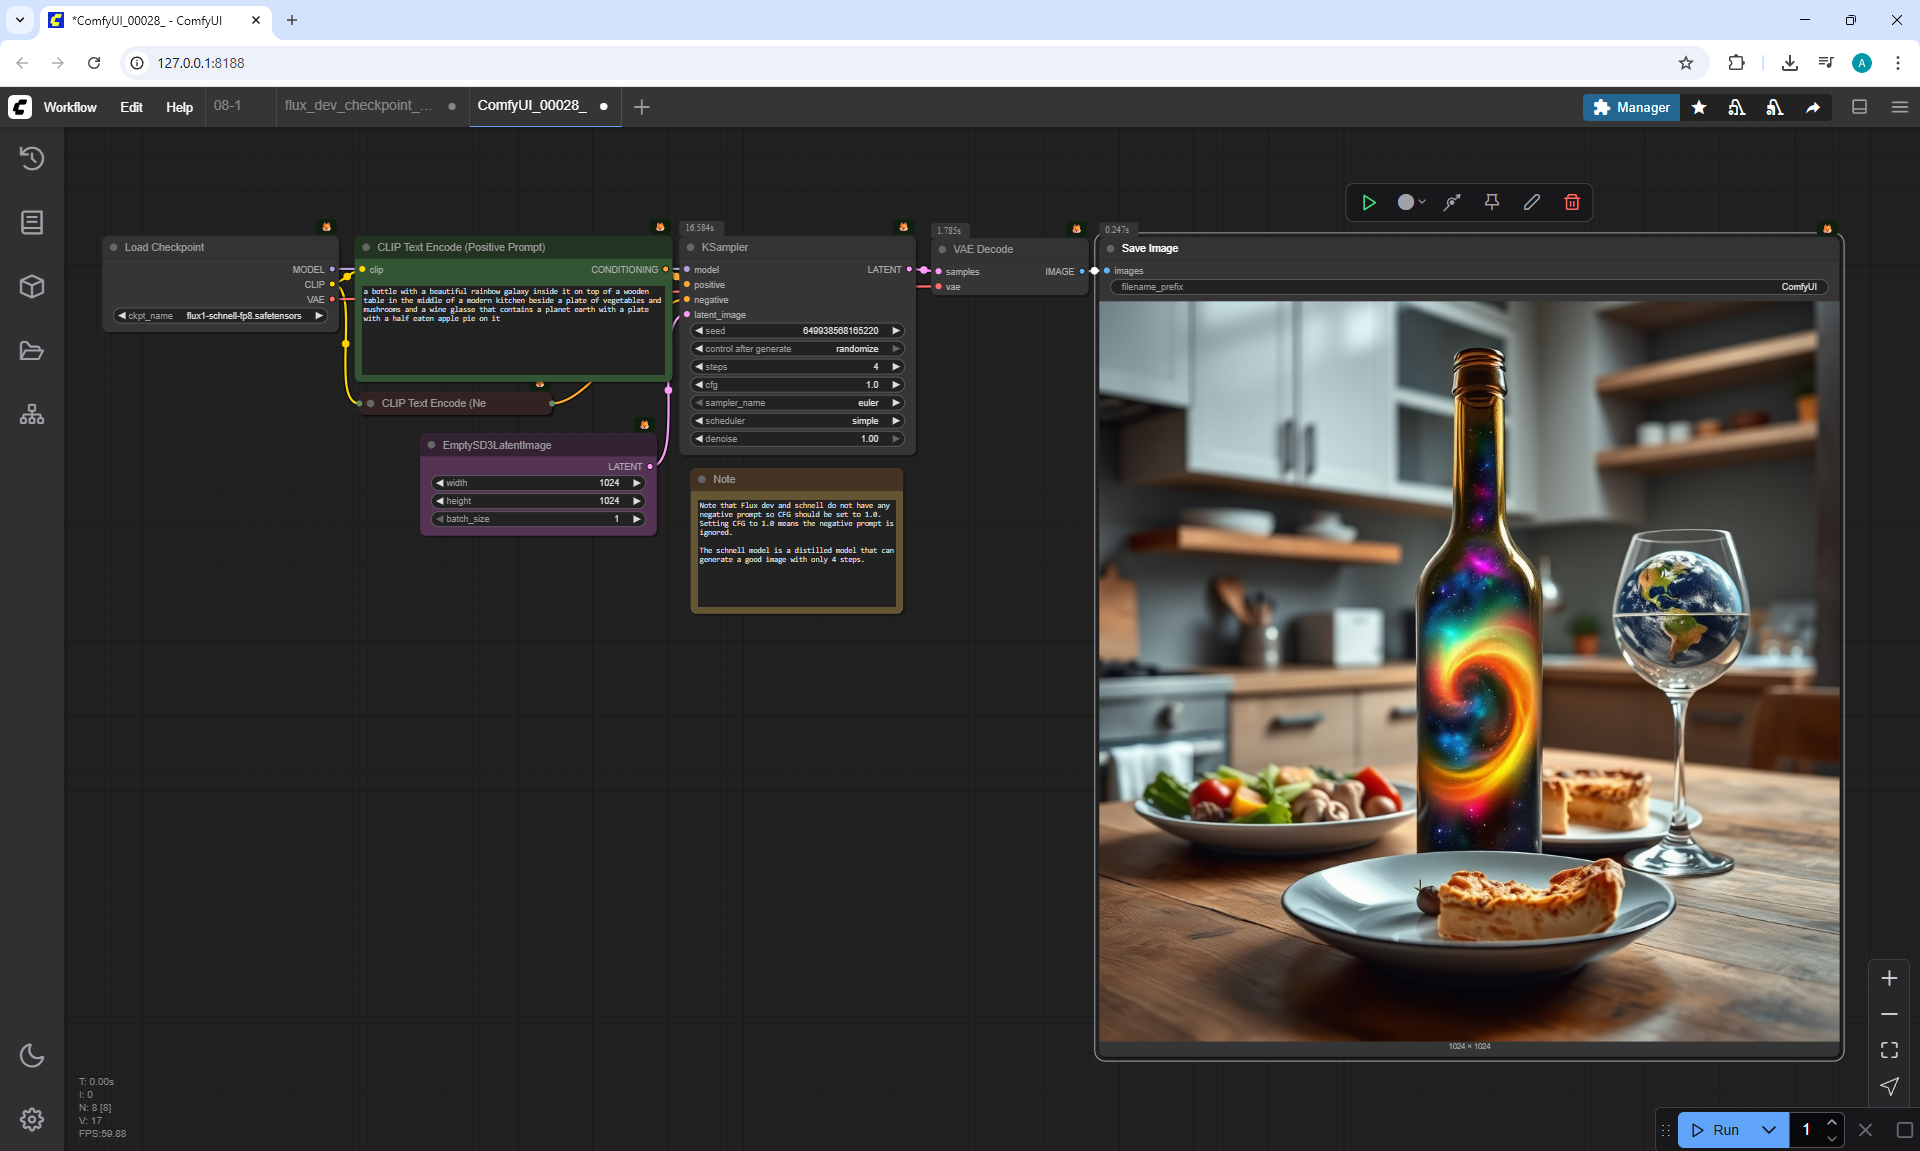Click the filename_prefix input field
The width and height of the screenshot is (1920, 1151).
(x=1468, y=287)
